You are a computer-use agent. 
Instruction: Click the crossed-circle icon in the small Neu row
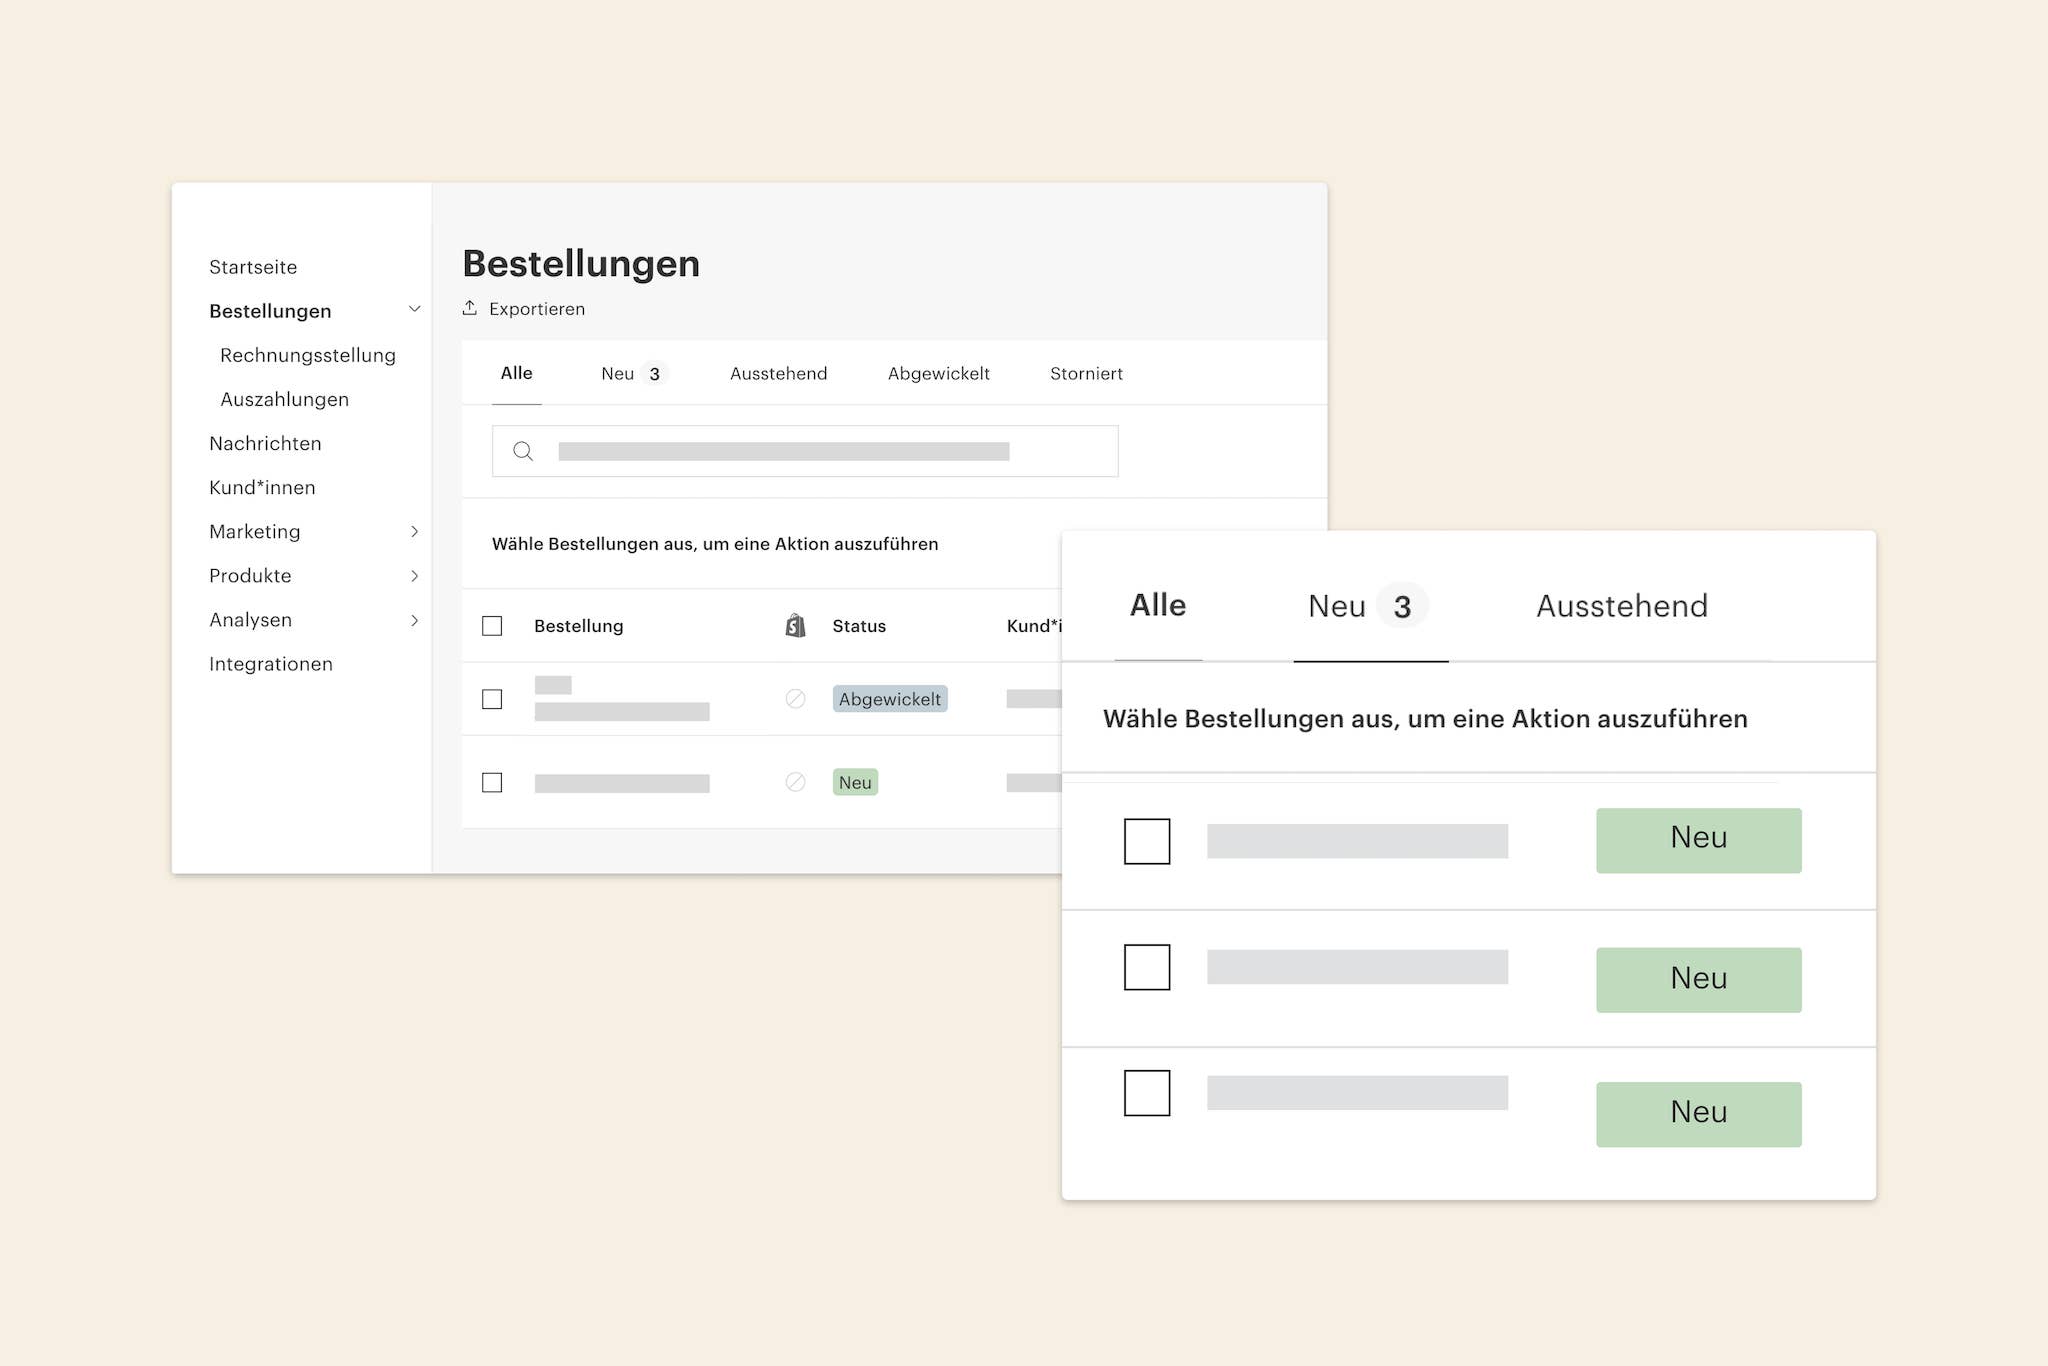[x=795, y=782]
